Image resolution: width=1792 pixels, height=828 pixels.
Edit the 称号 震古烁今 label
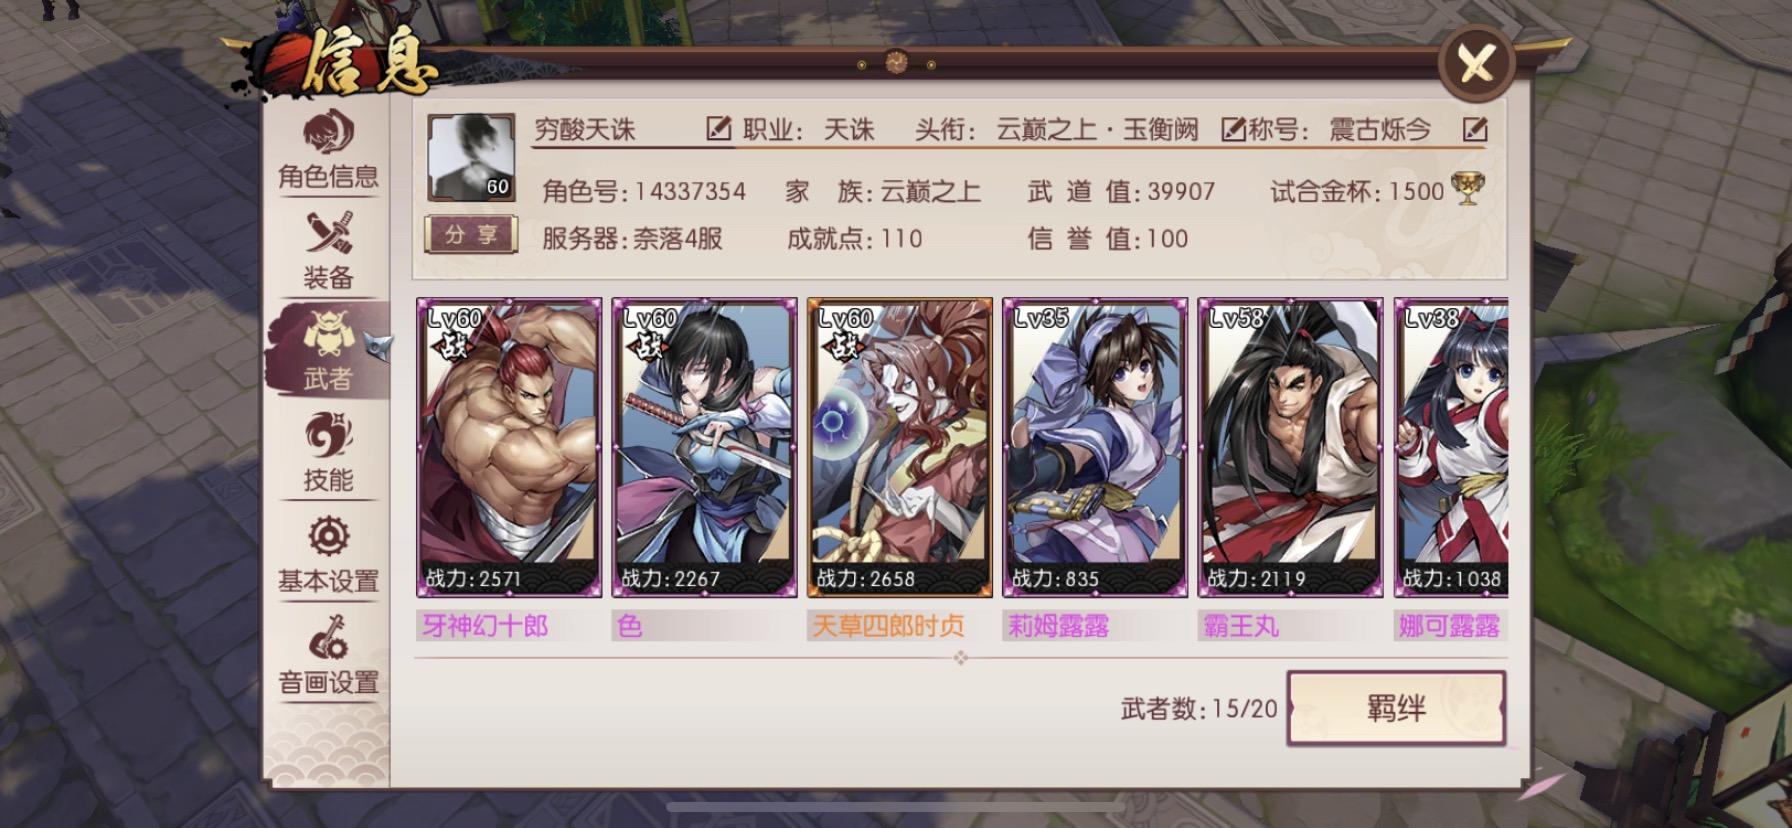1475,129
